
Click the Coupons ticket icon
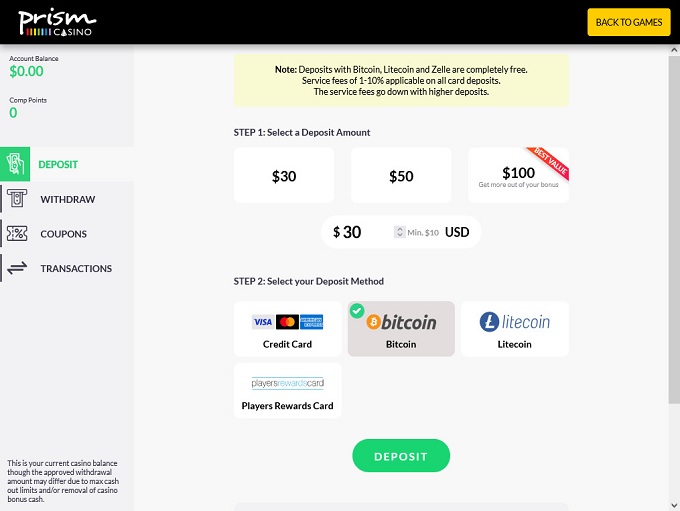pyautogui.click(x=16, y=234)
